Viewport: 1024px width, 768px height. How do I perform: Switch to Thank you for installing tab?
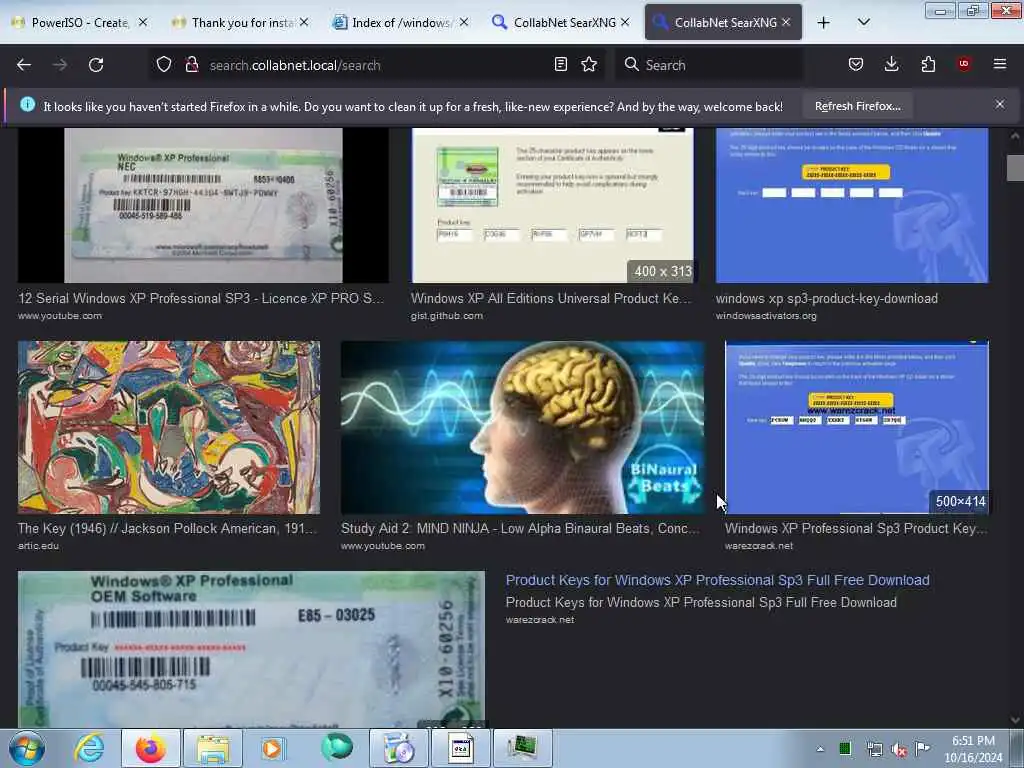238,22
